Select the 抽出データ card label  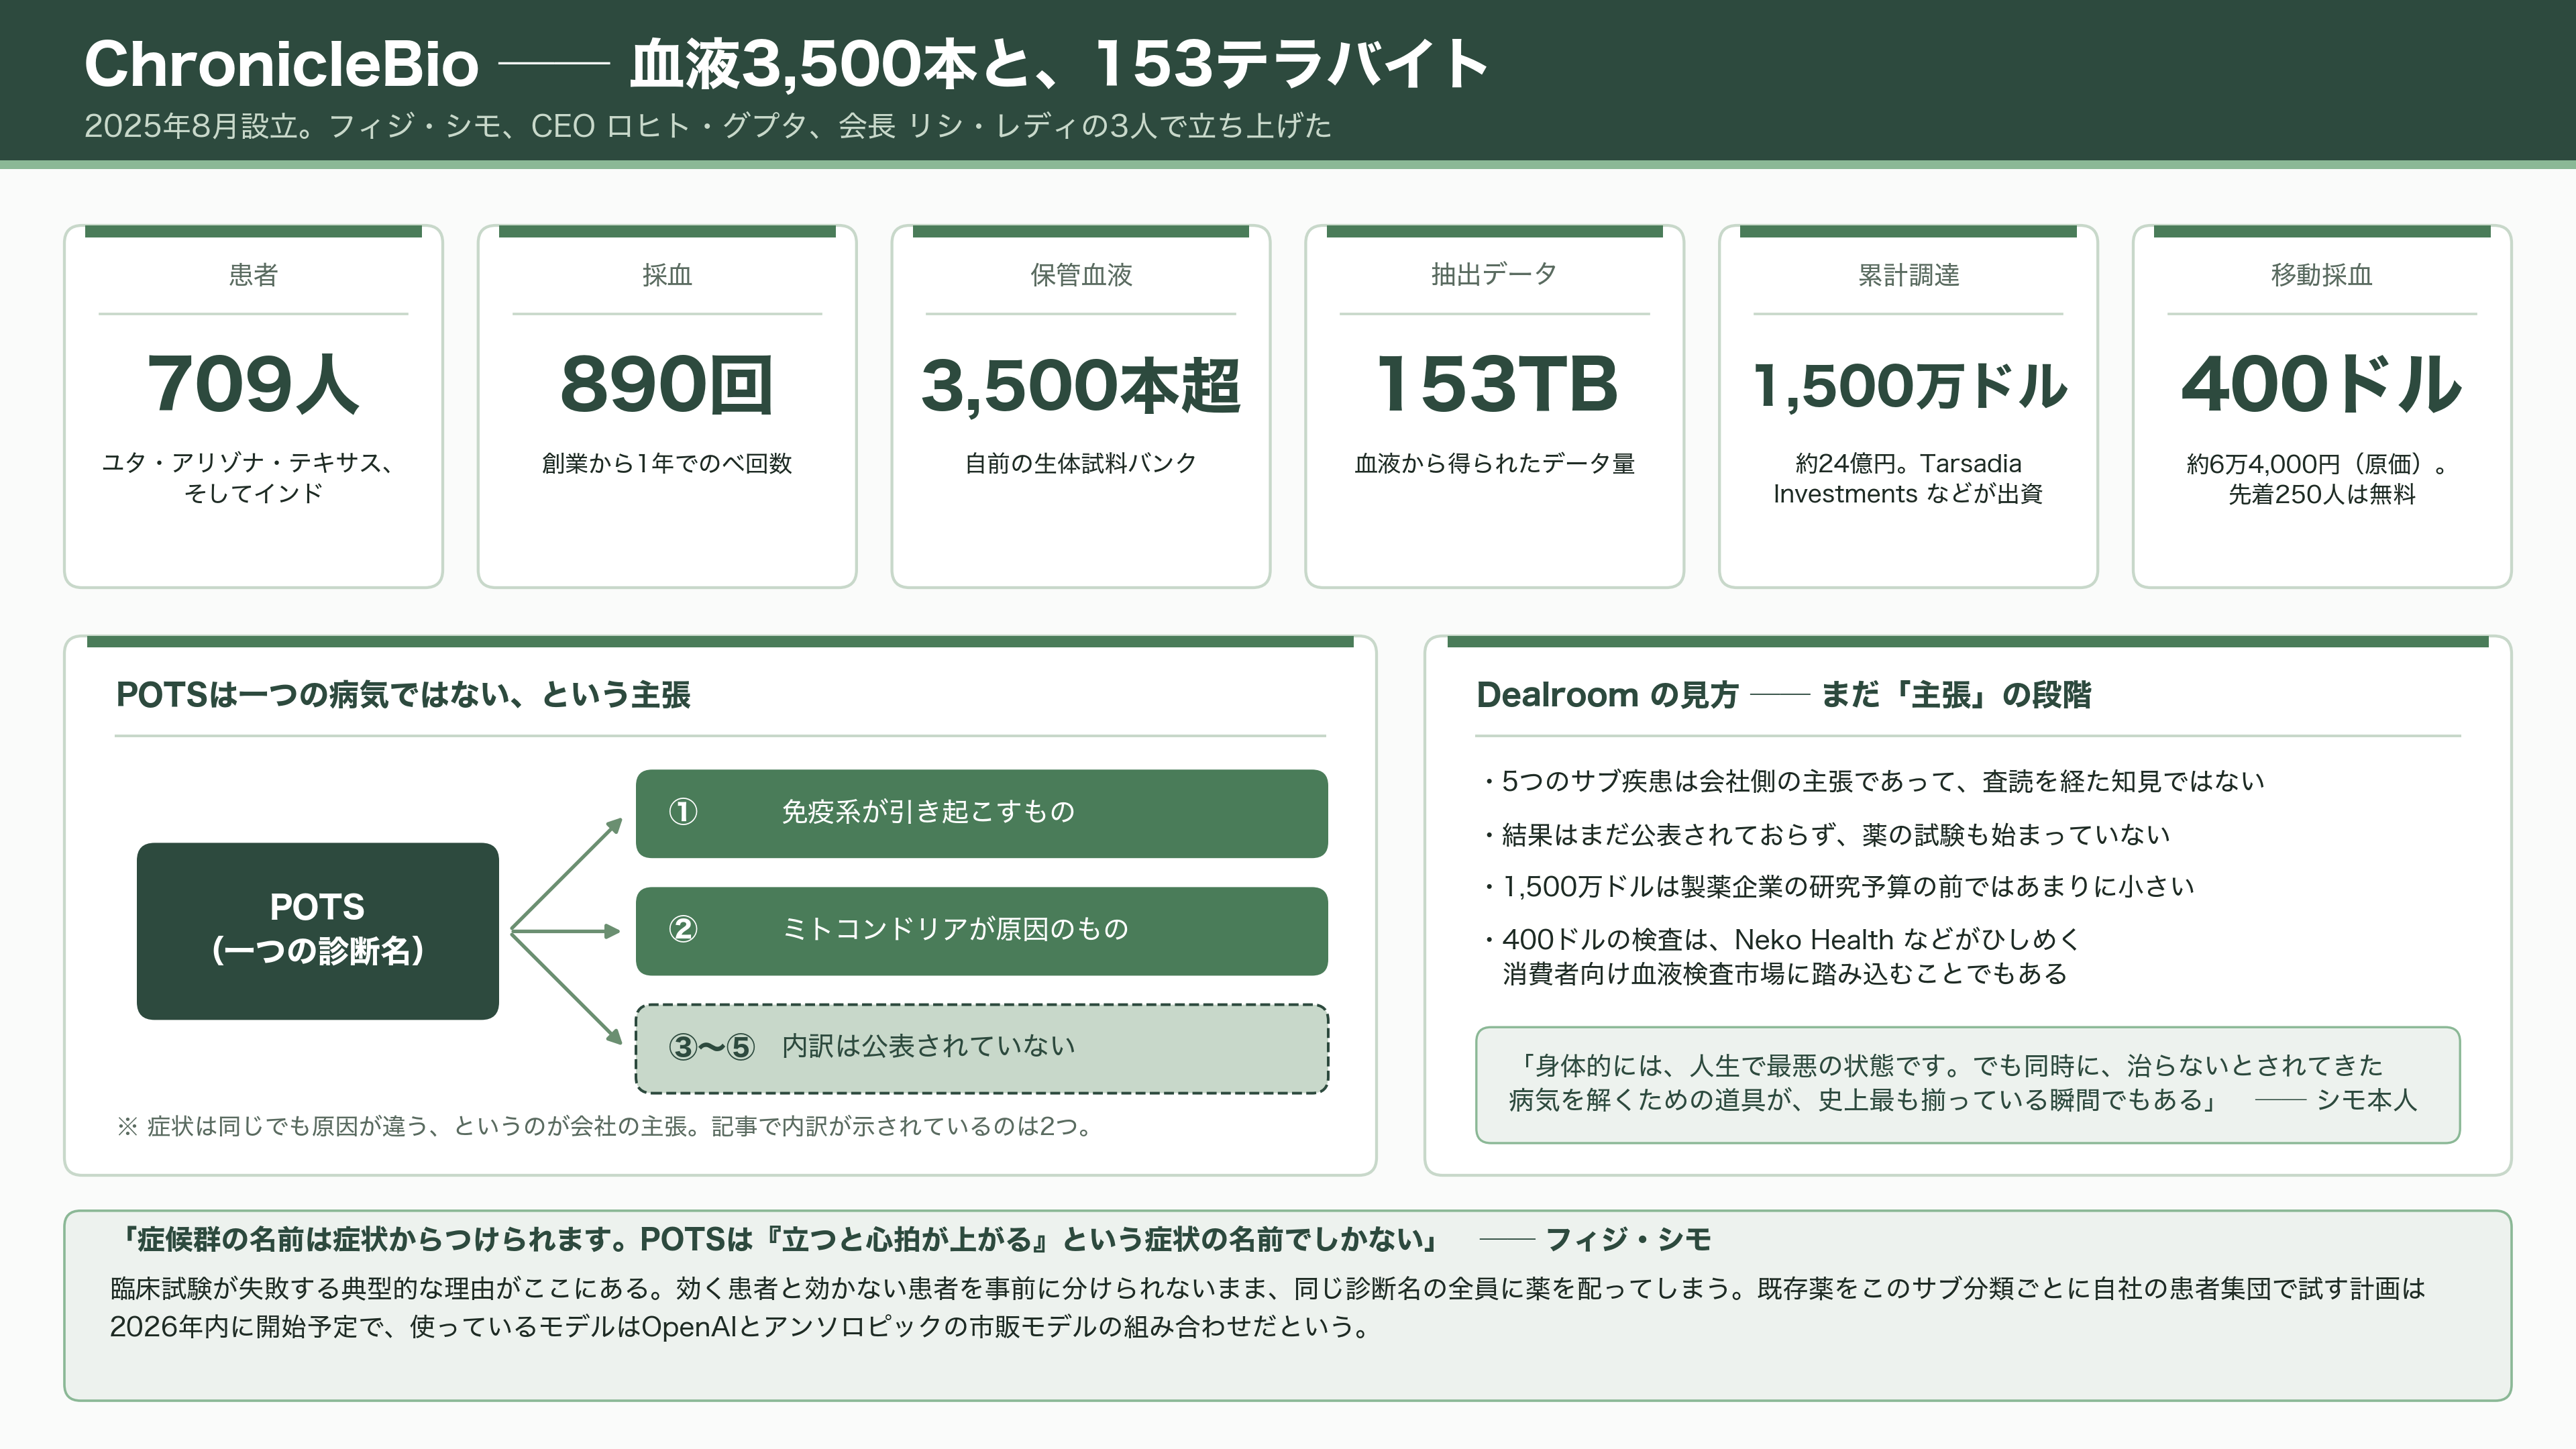pyautogui.click(x=1494, y=275)
